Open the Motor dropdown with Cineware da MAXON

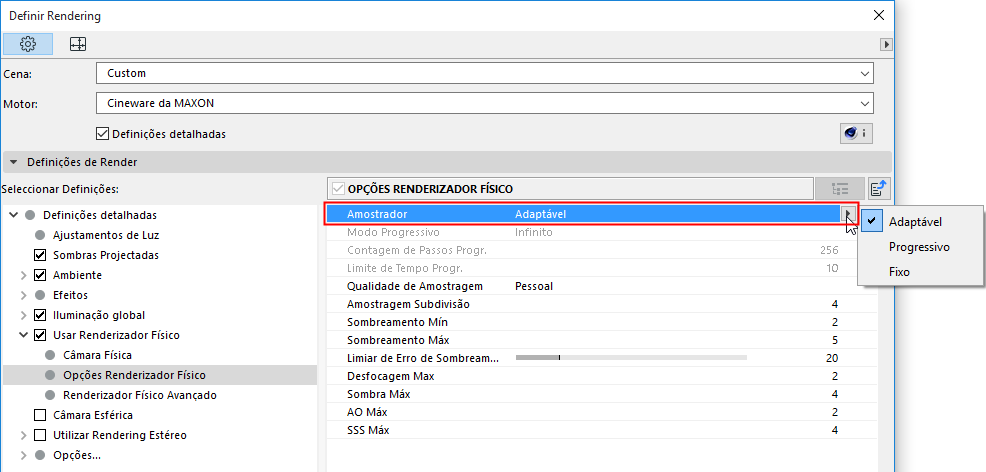(485, 103)
